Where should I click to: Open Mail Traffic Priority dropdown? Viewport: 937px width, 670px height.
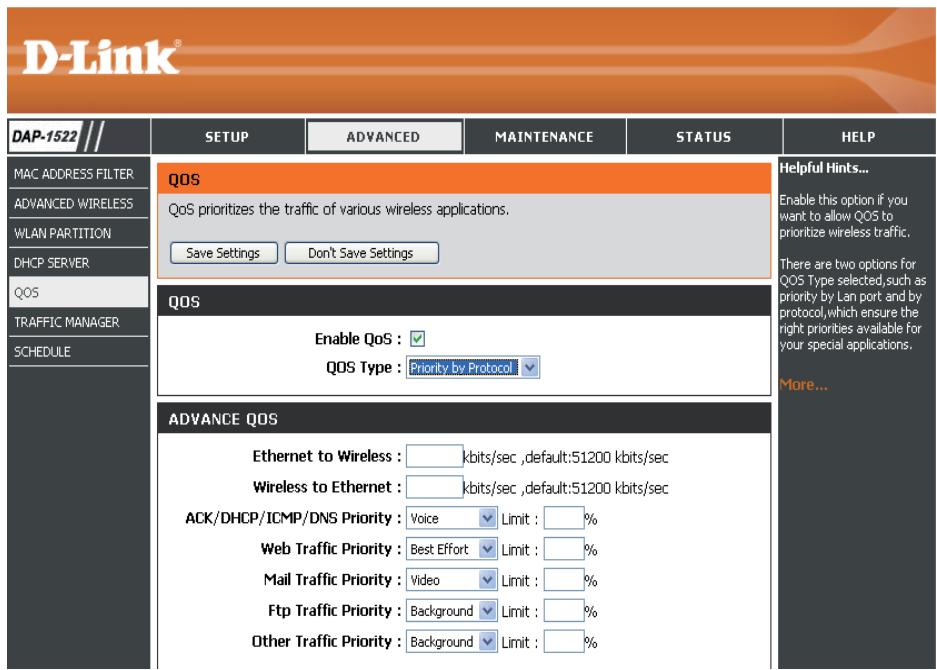click(x=451, y=580)
